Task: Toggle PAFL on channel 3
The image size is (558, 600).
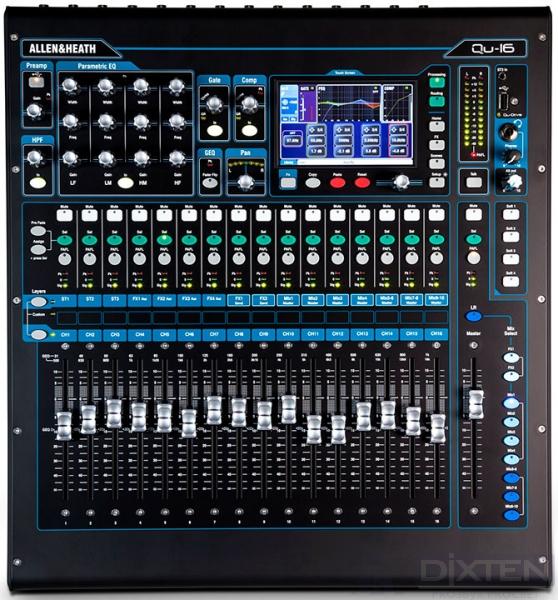Action: [x=114, y=259]
